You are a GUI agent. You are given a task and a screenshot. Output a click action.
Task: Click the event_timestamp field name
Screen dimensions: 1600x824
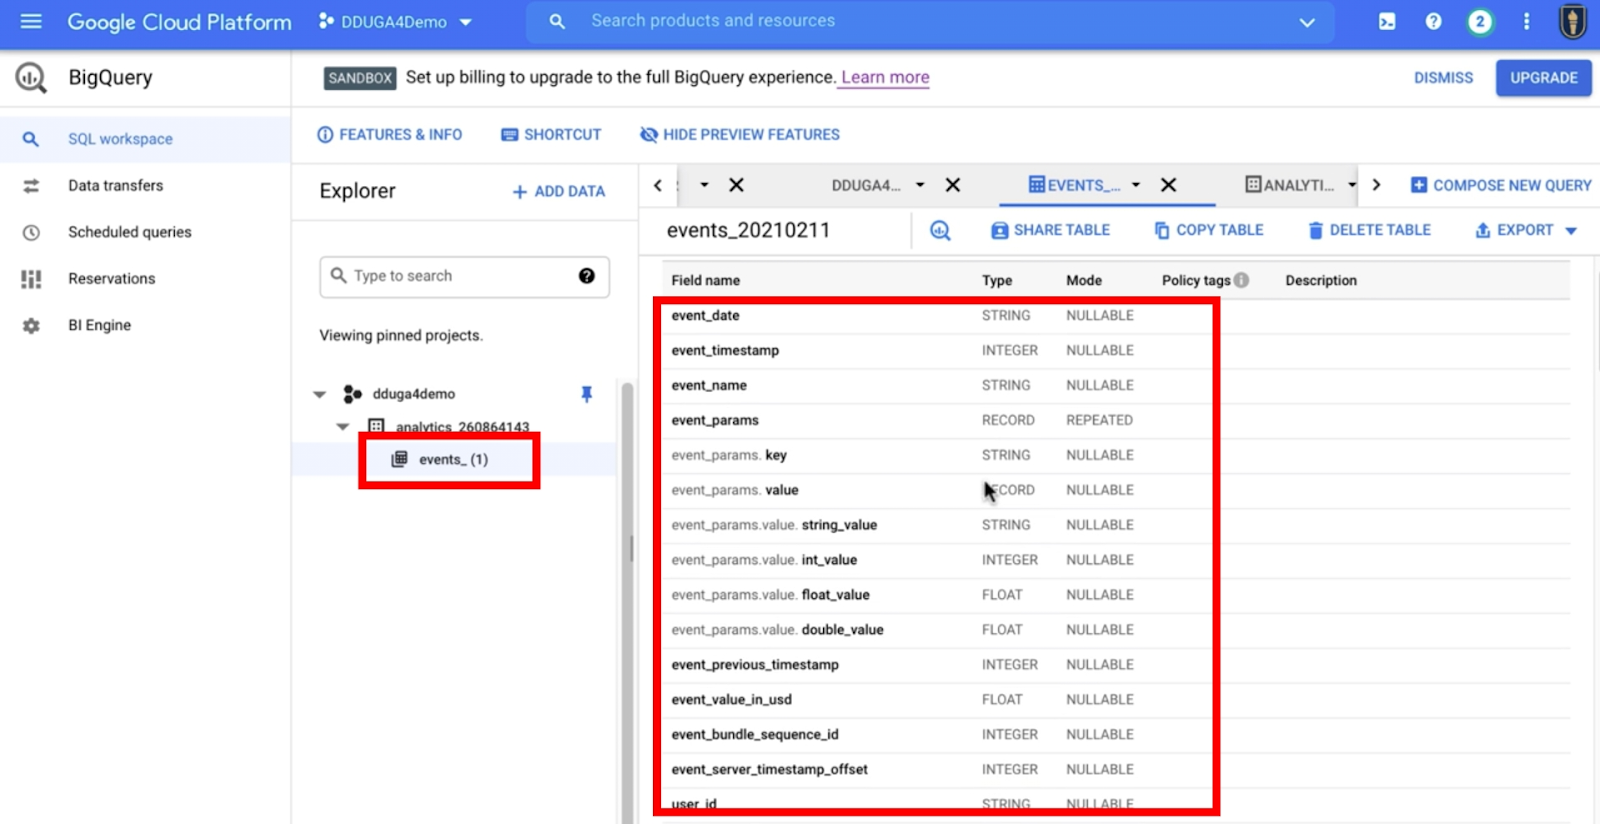coord(725,351)
